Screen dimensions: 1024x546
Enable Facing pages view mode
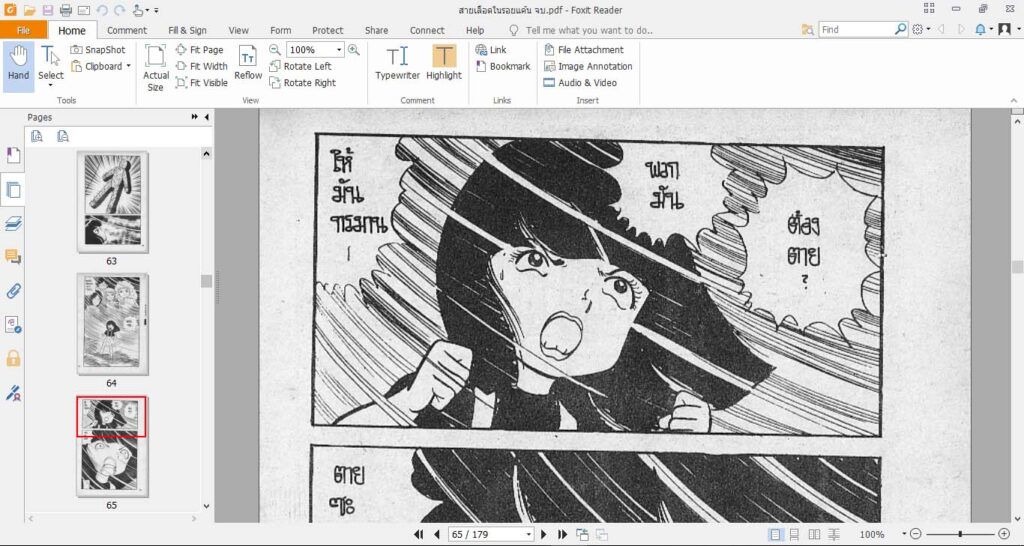(x=814, y=534)
